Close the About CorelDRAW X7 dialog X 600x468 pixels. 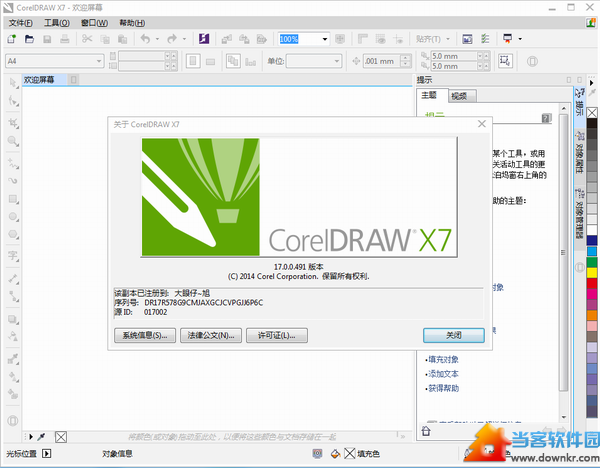482,124
